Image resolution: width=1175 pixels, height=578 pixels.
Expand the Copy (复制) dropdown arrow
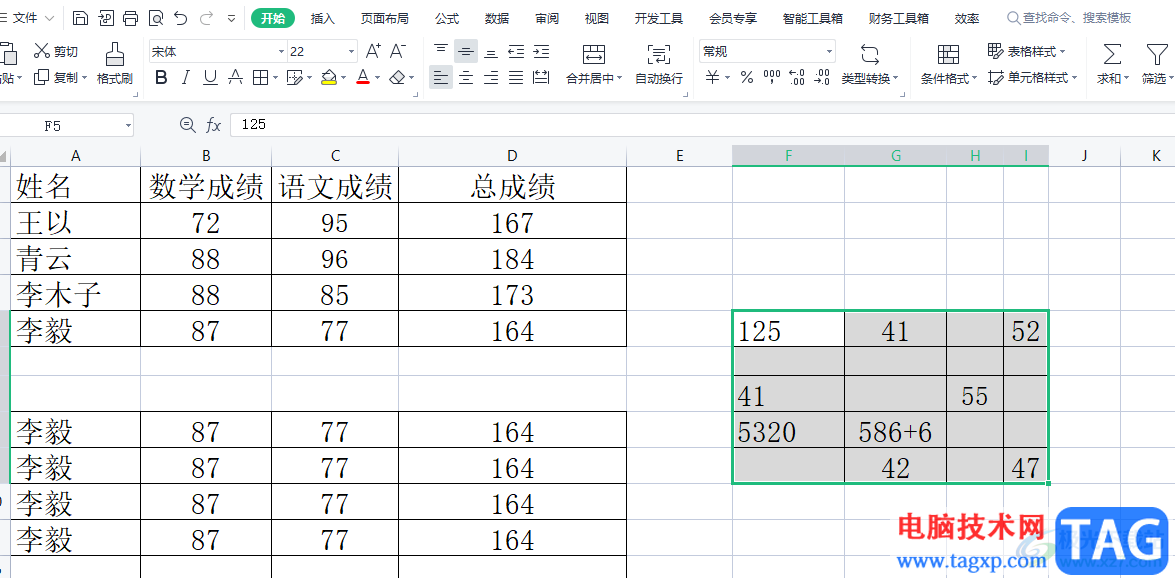(85, 77)
